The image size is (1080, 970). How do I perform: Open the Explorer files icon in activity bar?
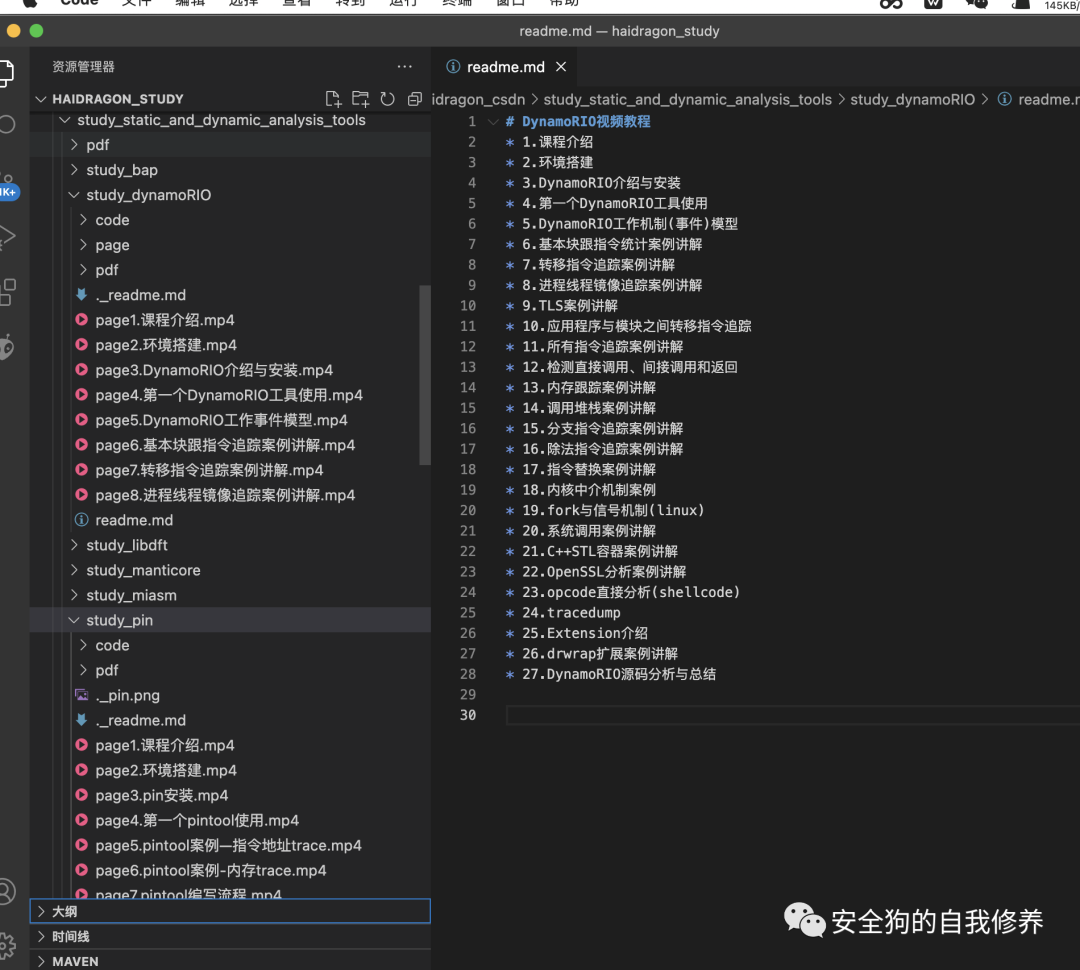coord(6,73)
